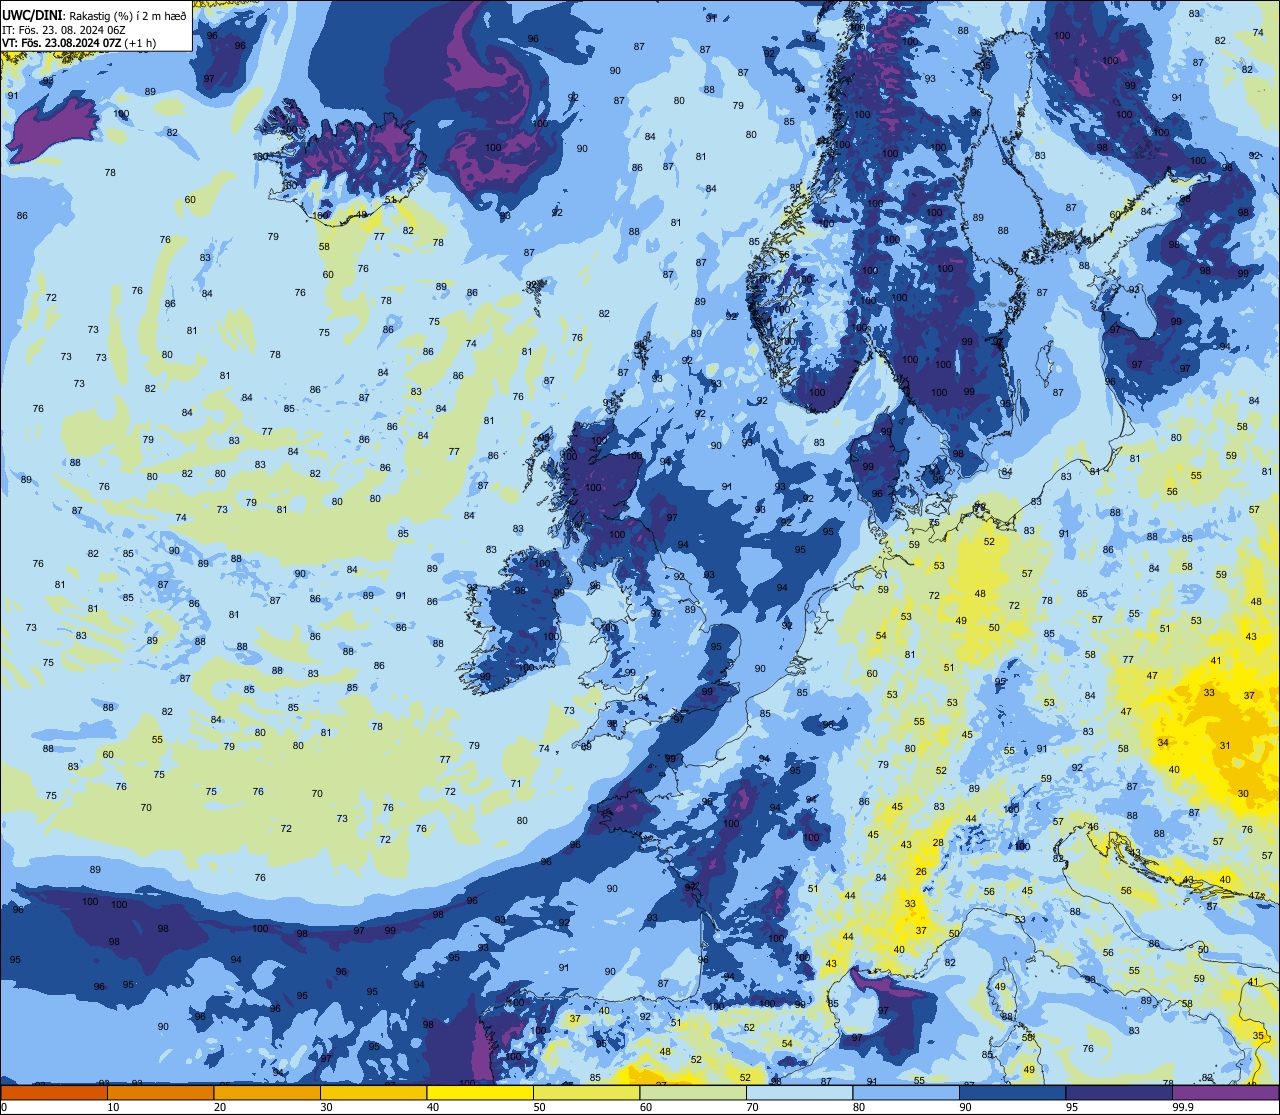Pick the 60–70 pale green legend swatch
Image resolution: width=1280 pixels, height=1115 pixels.
pyautogui.click(x=693, y=1092)
